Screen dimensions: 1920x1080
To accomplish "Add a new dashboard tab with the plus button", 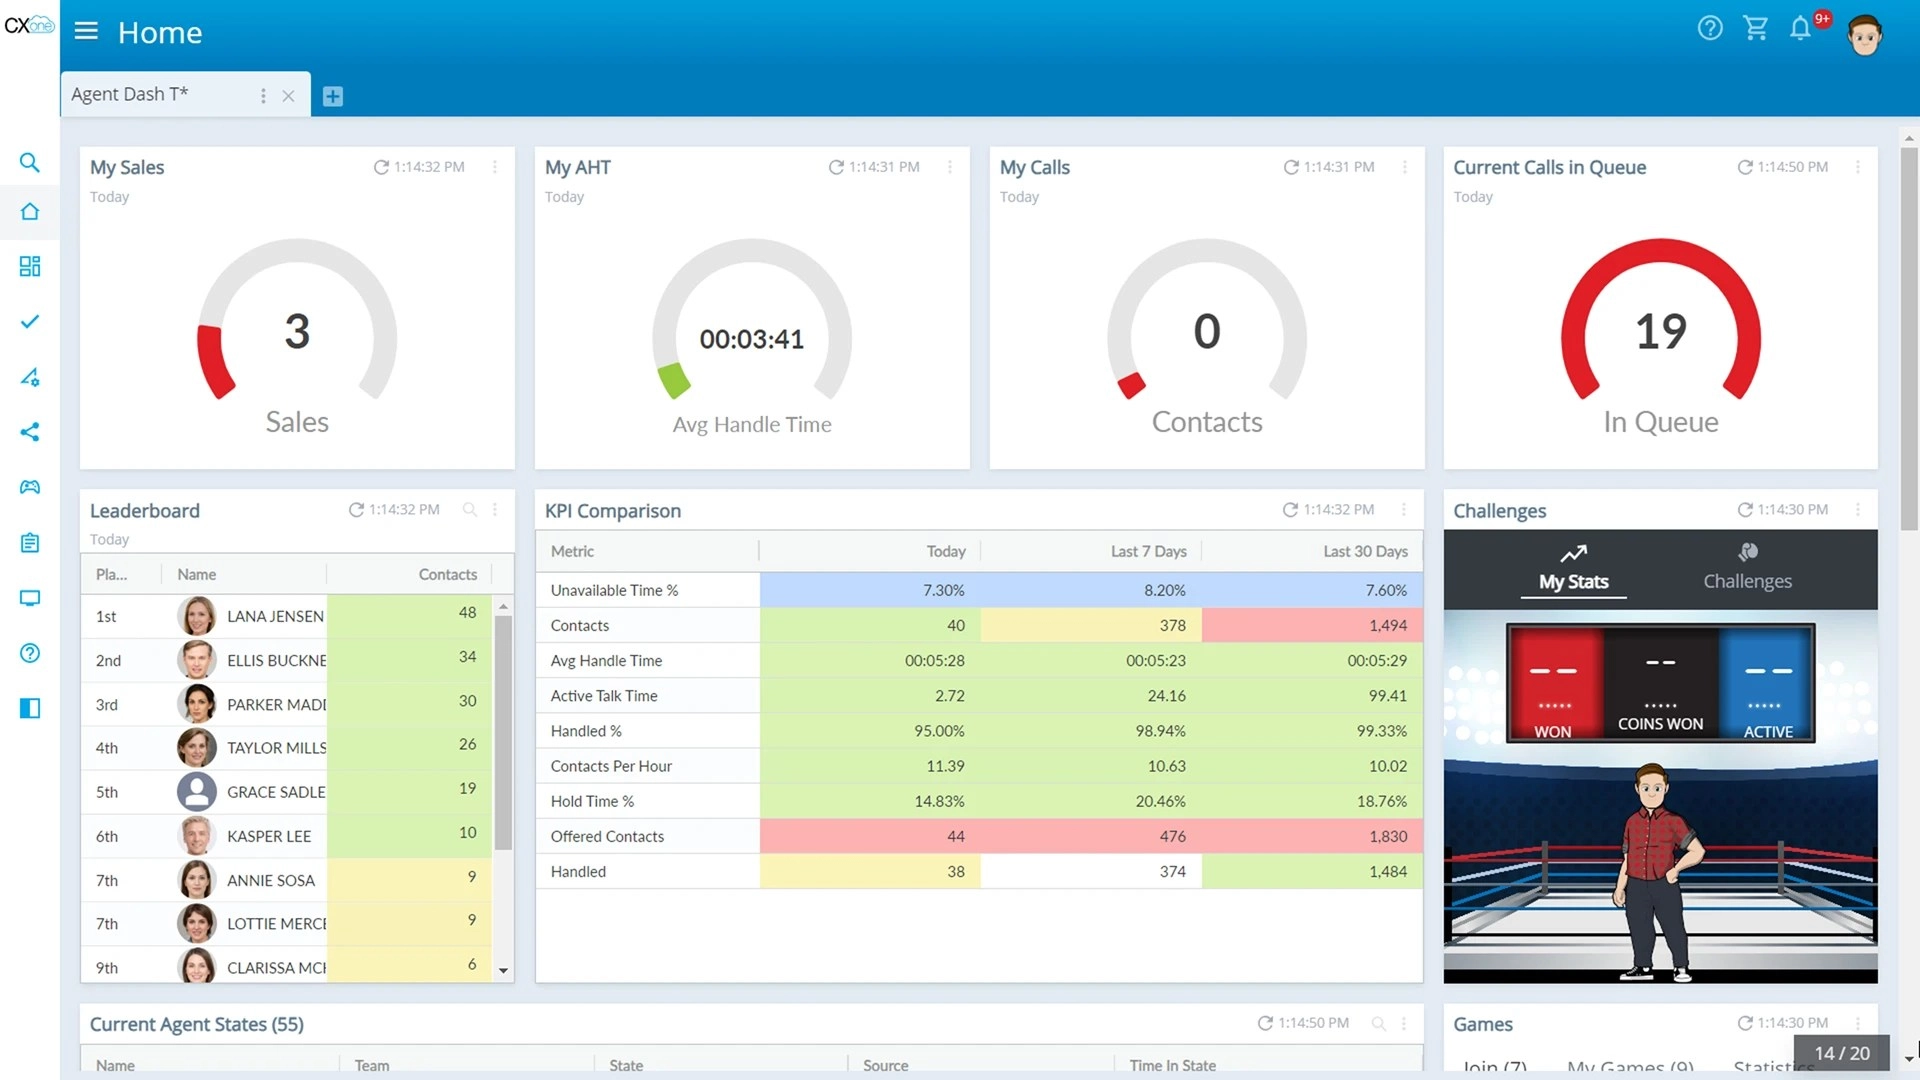I will 333,95.
